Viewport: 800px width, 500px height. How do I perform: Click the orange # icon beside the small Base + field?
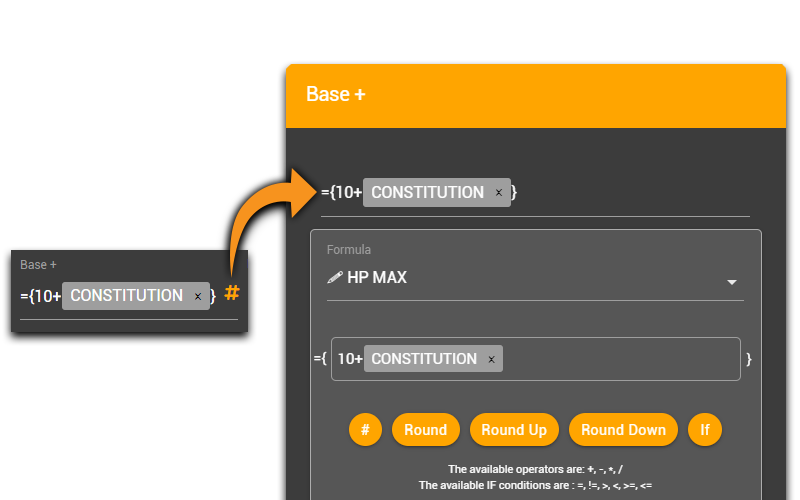point(232,293)
